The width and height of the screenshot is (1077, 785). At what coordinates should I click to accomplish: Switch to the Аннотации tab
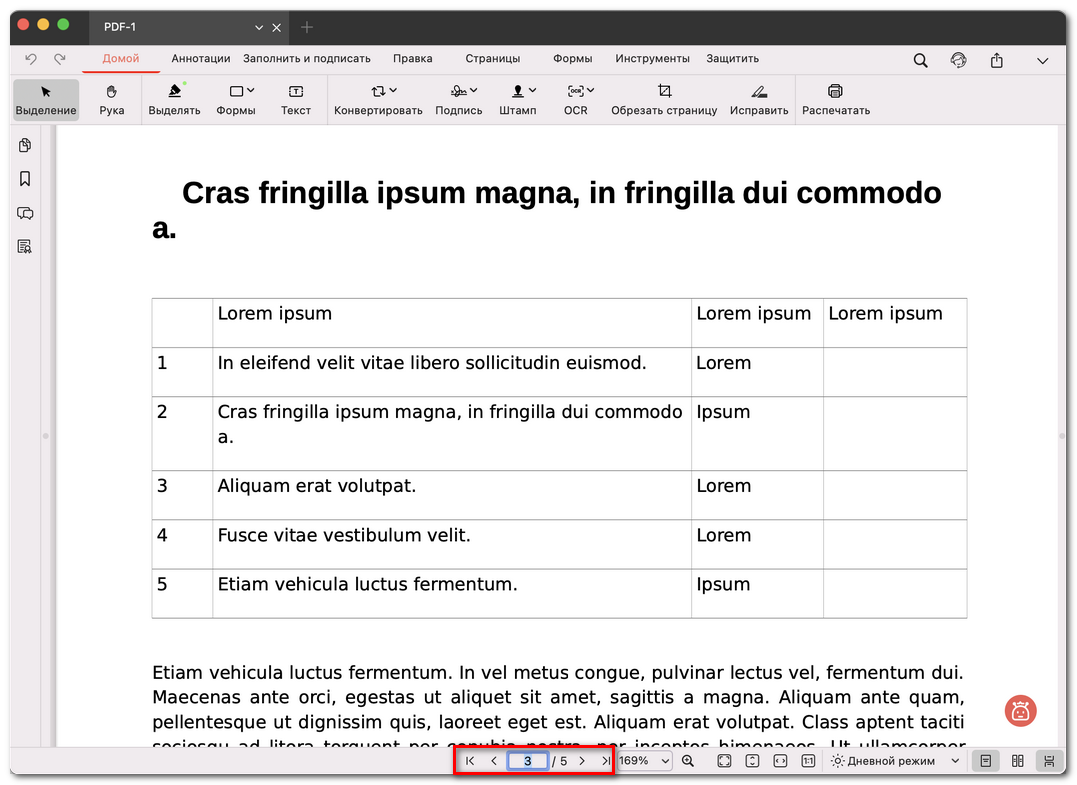click(x=200, y=58)
